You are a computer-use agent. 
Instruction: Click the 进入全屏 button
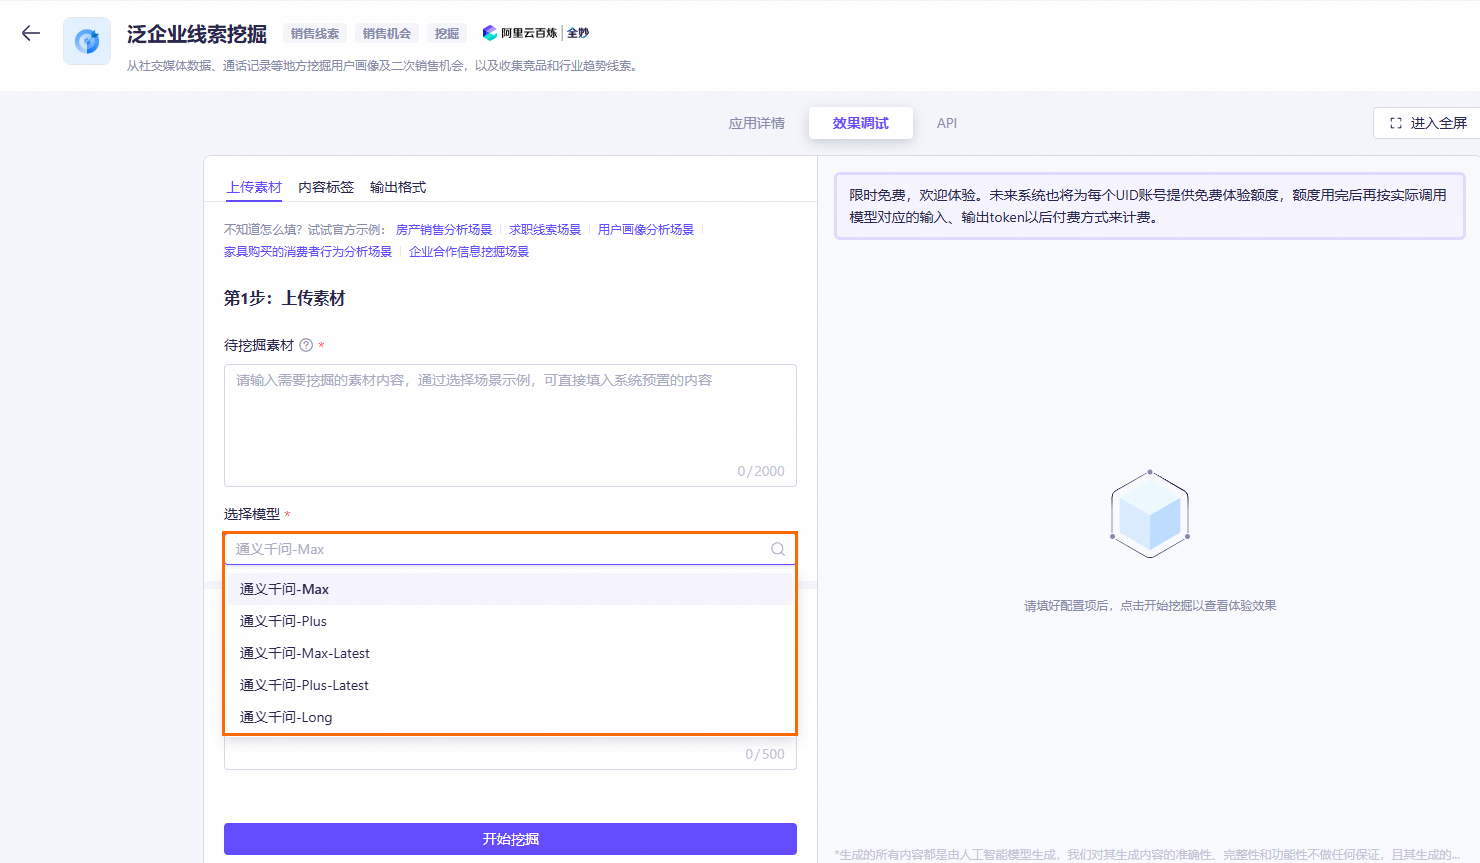(x=1427, y=123)
